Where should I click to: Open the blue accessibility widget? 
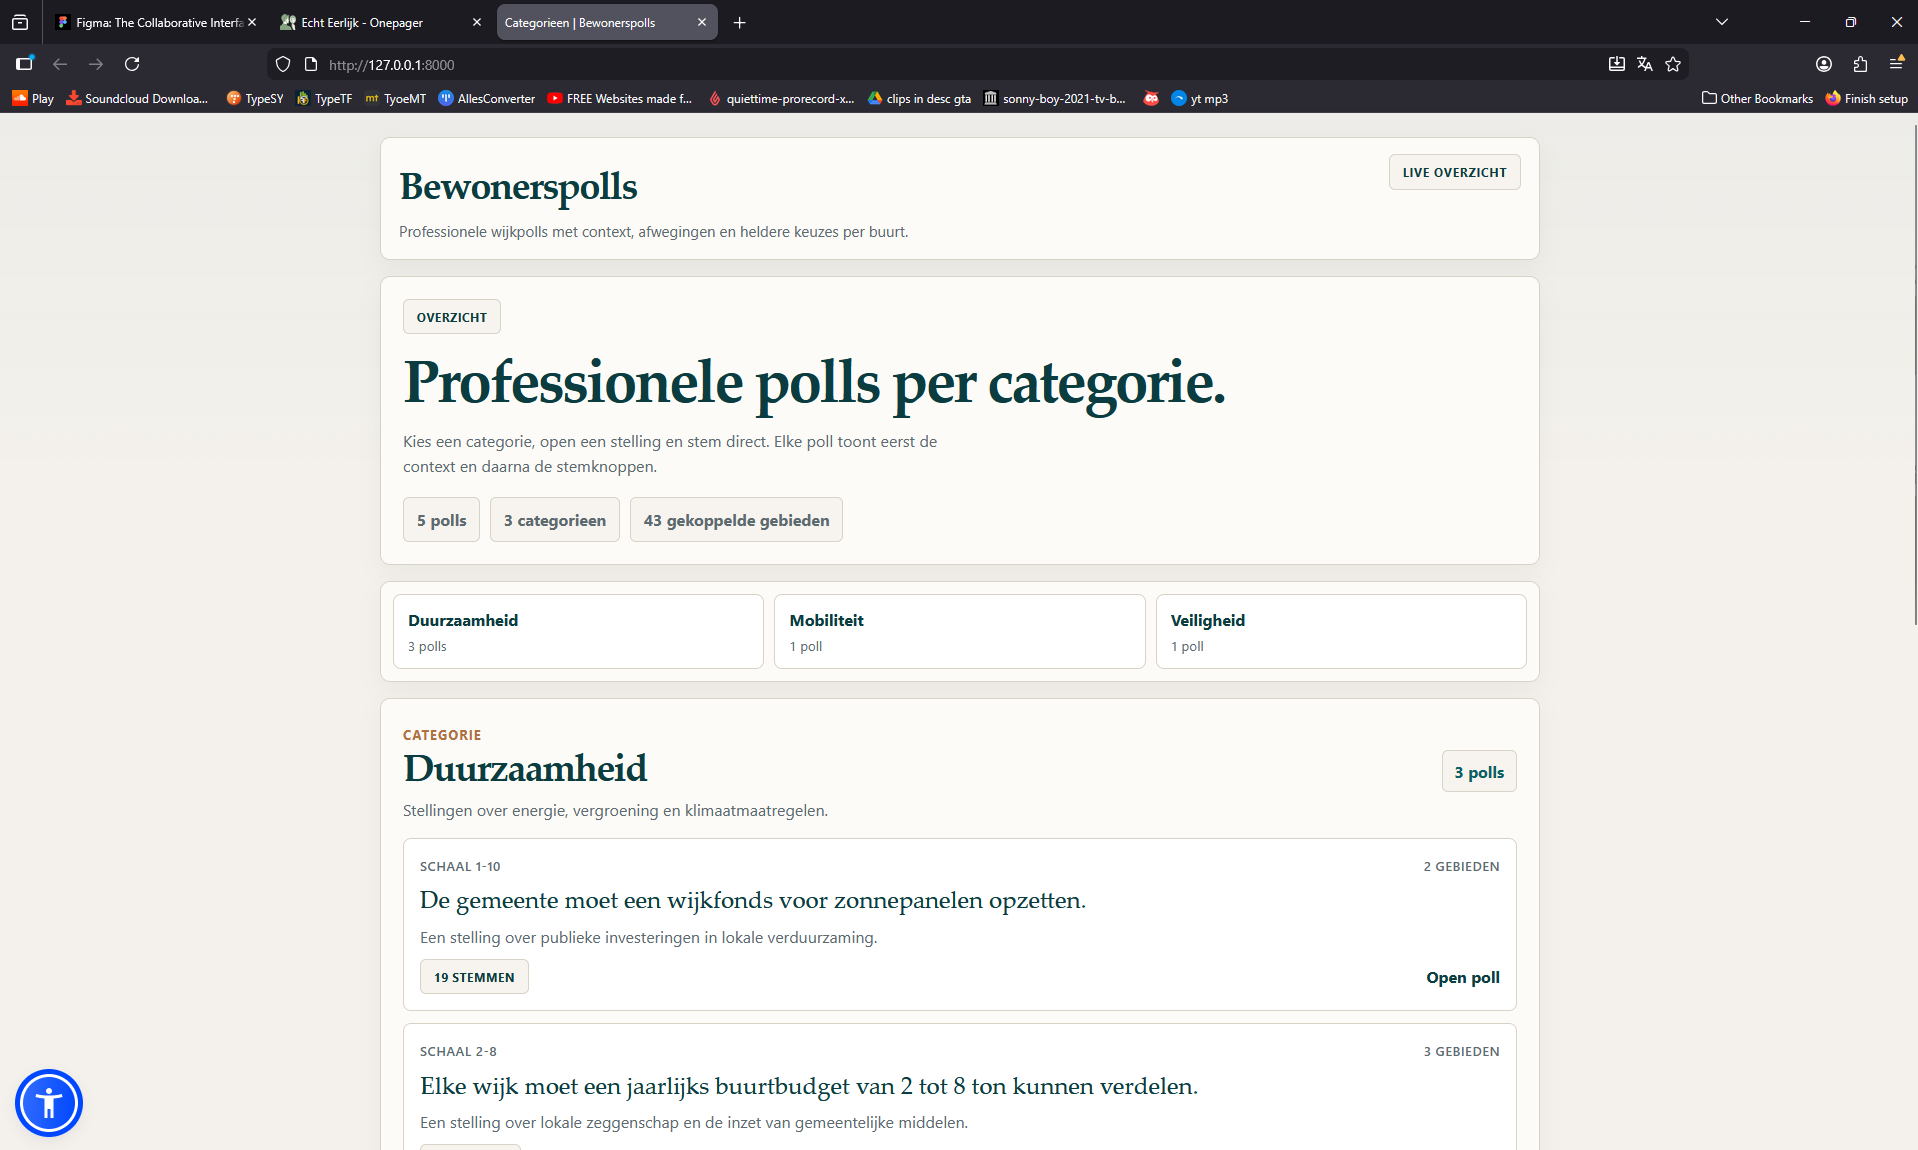(49, 1103)
